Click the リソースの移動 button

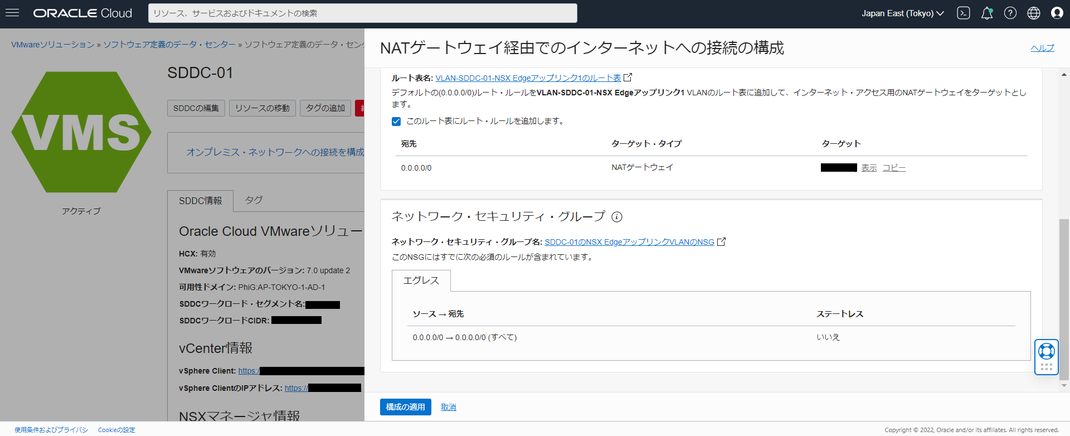[263, 108]
